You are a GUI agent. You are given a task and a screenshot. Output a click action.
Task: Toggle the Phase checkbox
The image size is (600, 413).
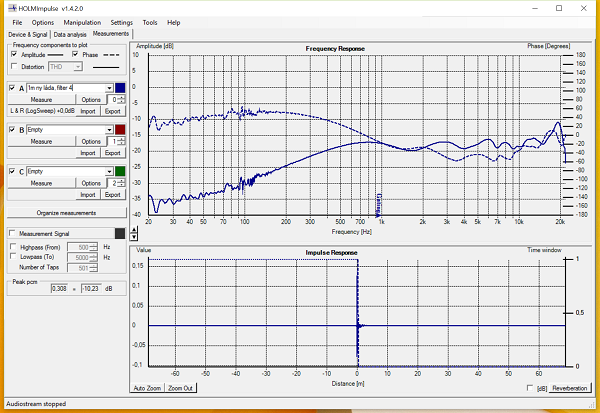point(75,54)
